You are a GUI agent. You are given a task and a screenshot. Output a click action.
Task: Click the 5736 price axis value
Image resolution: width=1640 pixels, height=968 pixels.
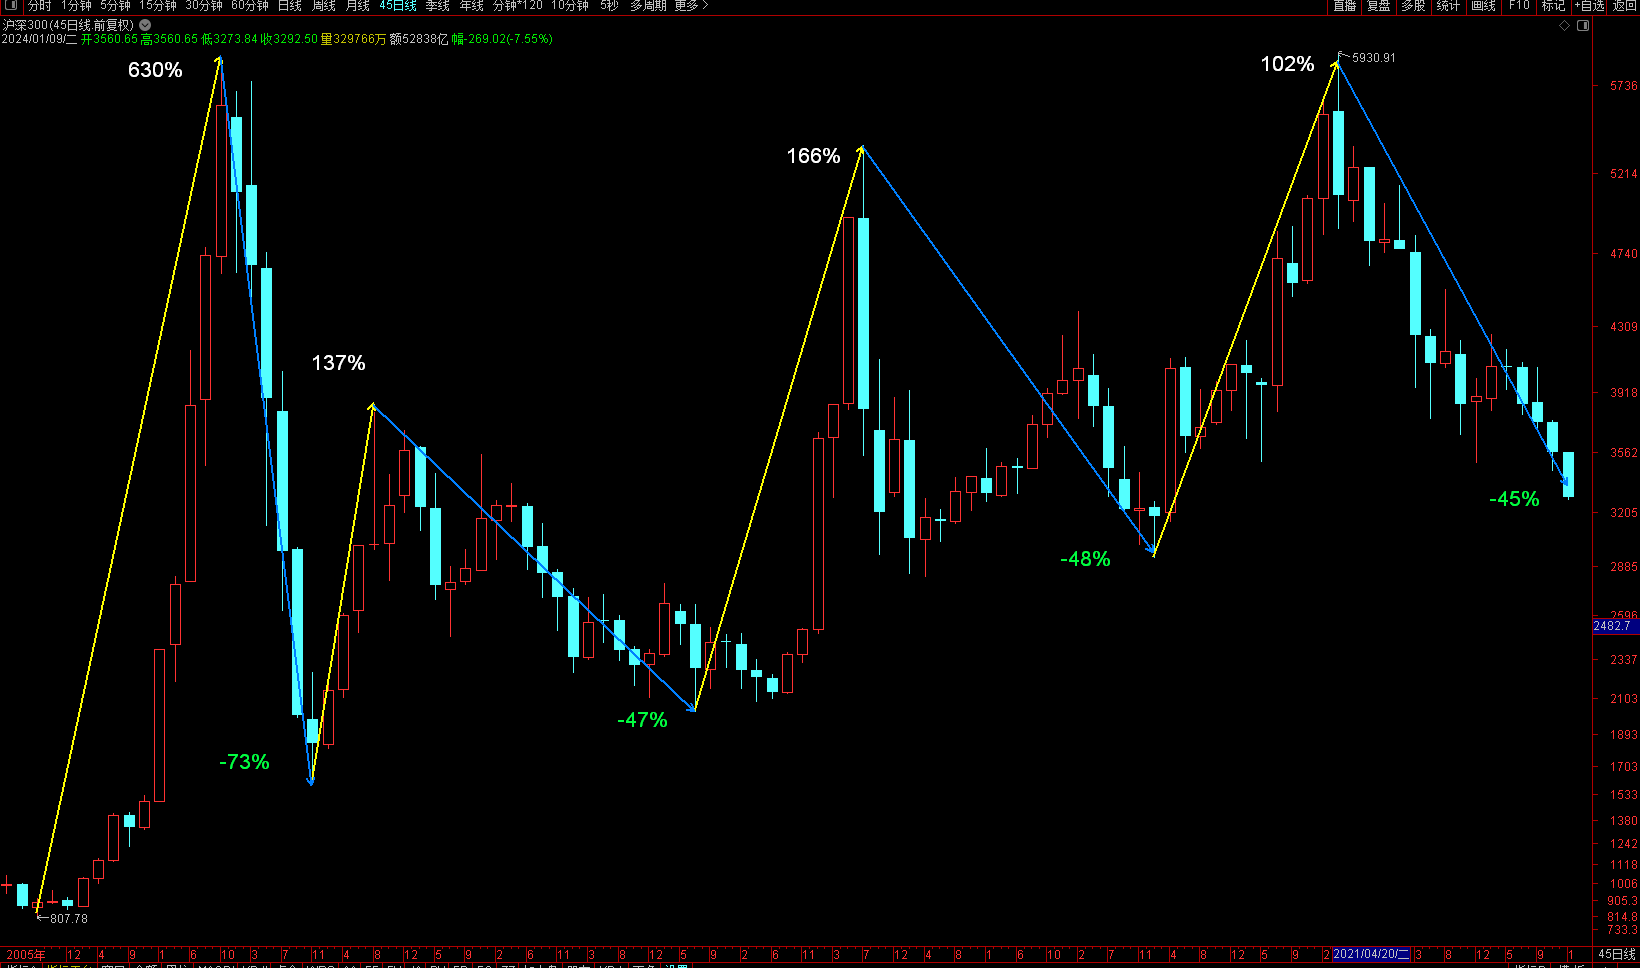pos(1624,86)
